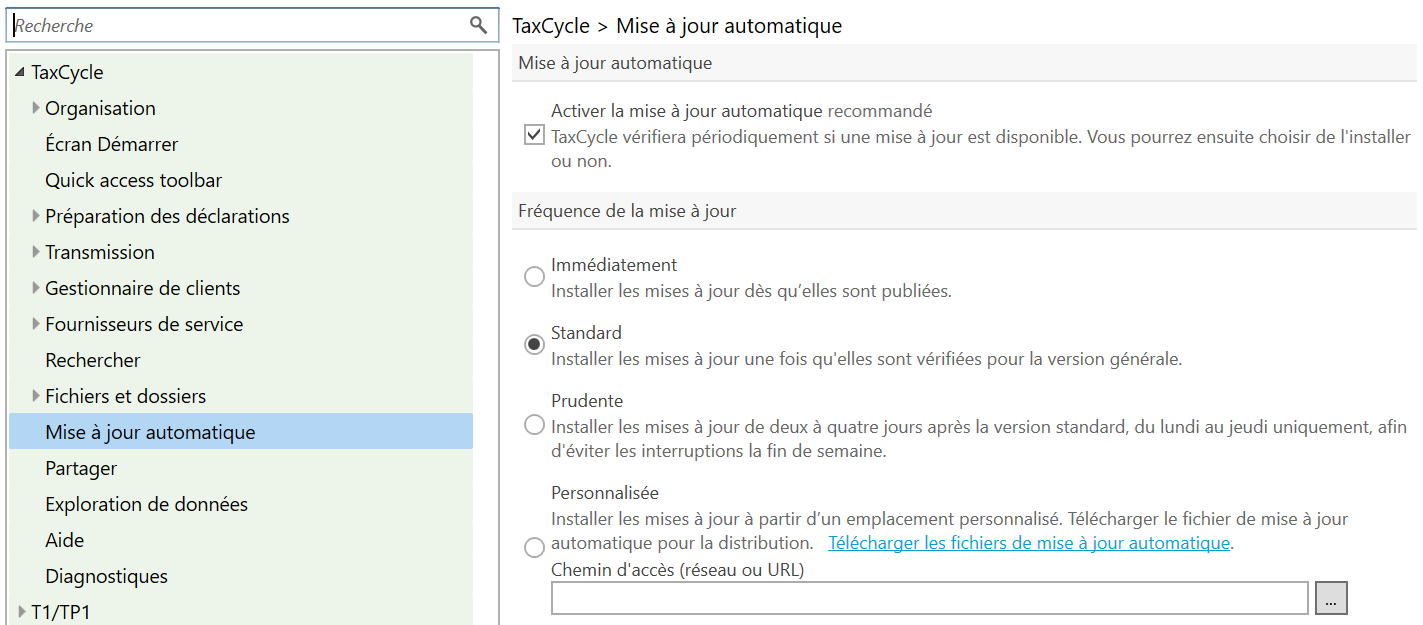The height and width of the screenshot is (625, 1423).
Task: Expand Gestionnaire de clients node
Action: pyautogui.click(x=36, y=288)
